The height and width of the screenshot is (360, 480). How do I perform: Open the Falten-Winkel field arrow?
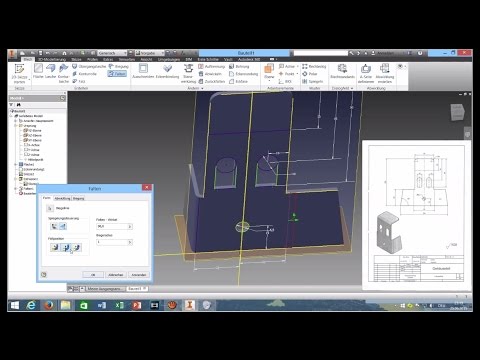click(130, 227)
